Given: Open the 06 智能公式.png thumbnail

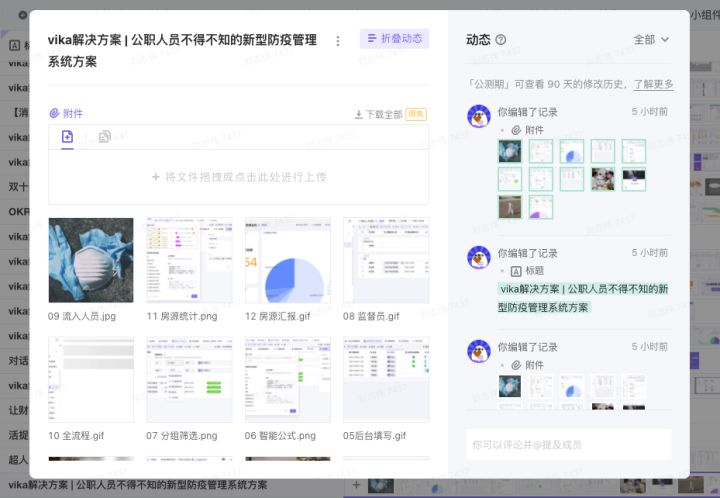Looking at the screenshot, I should [287, 380].
